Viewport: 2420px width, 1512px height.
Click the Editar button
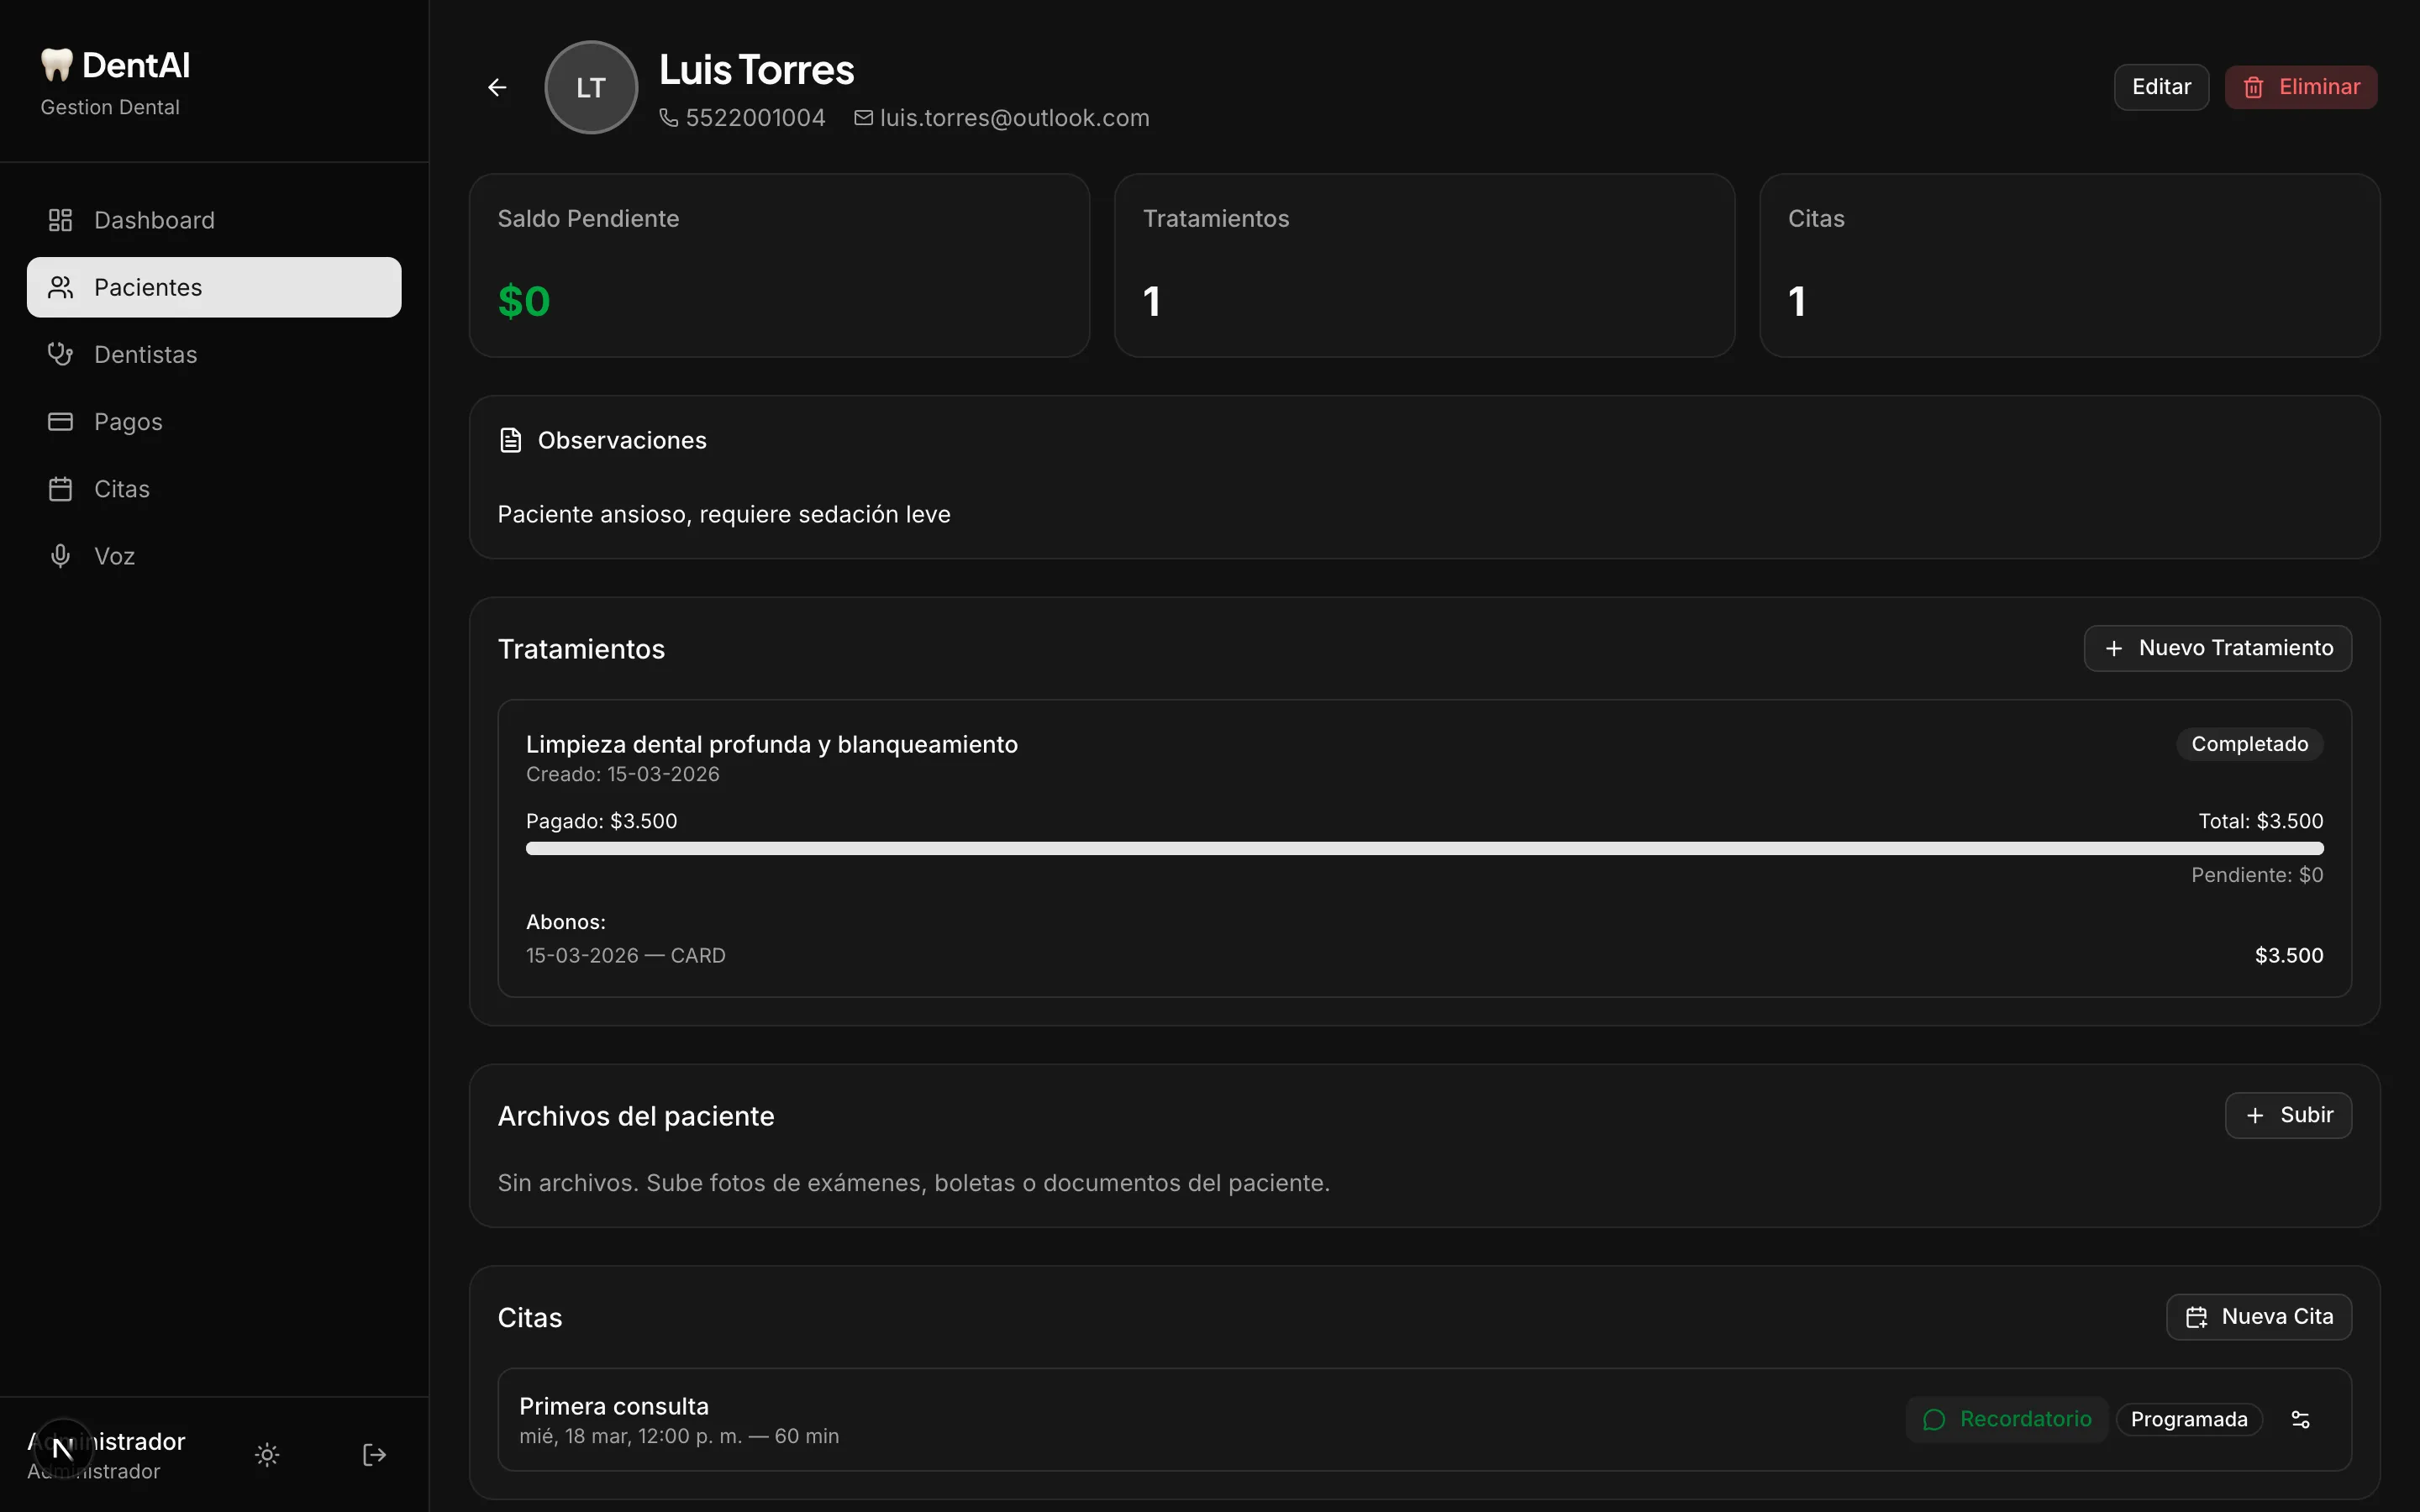click(x=2160, y=87)
